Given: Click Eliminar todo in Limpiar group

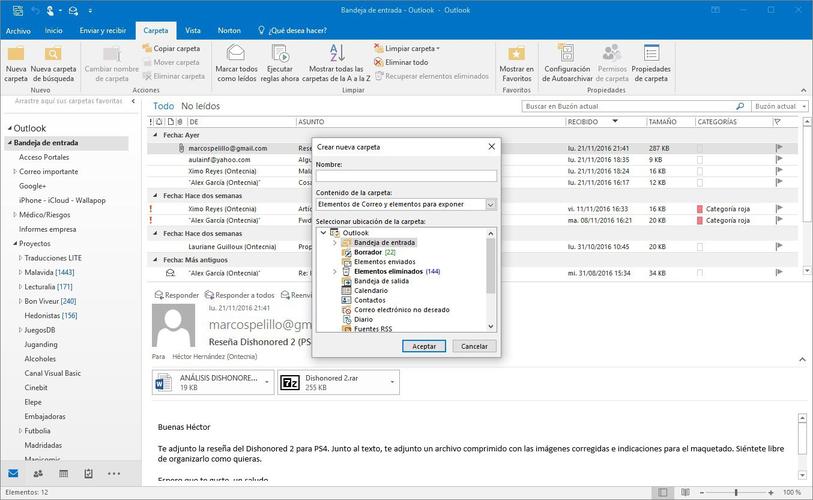Looking at the screenshot, I should click(x=401, y=62).
